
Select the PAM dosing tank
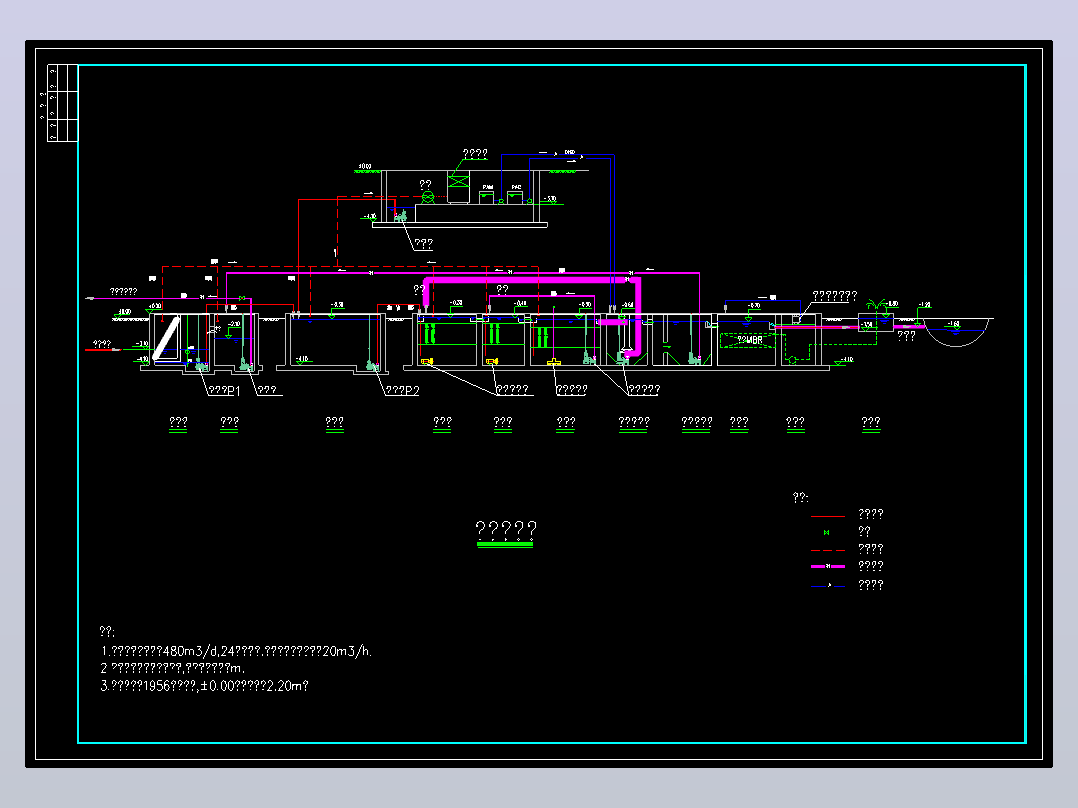[487, 197]
